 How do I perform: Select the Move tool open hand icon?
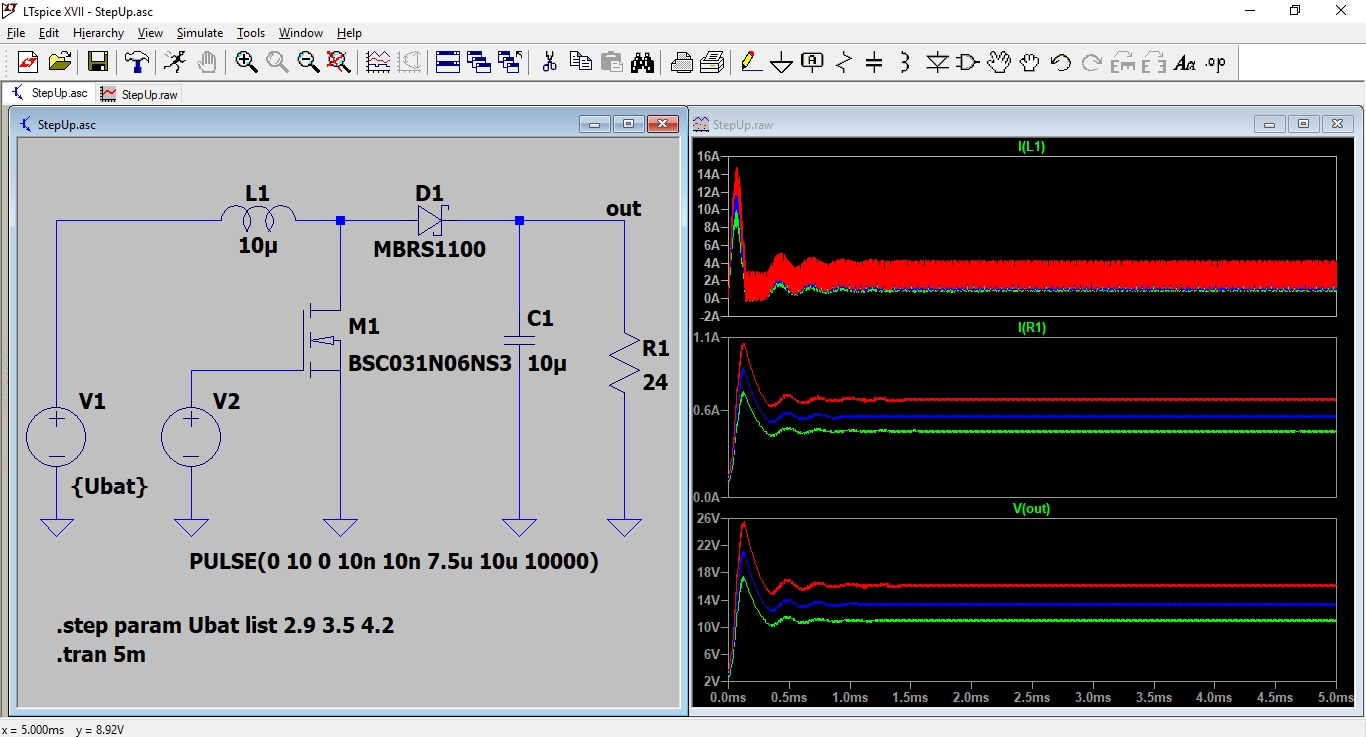click(x=999, y=62)
